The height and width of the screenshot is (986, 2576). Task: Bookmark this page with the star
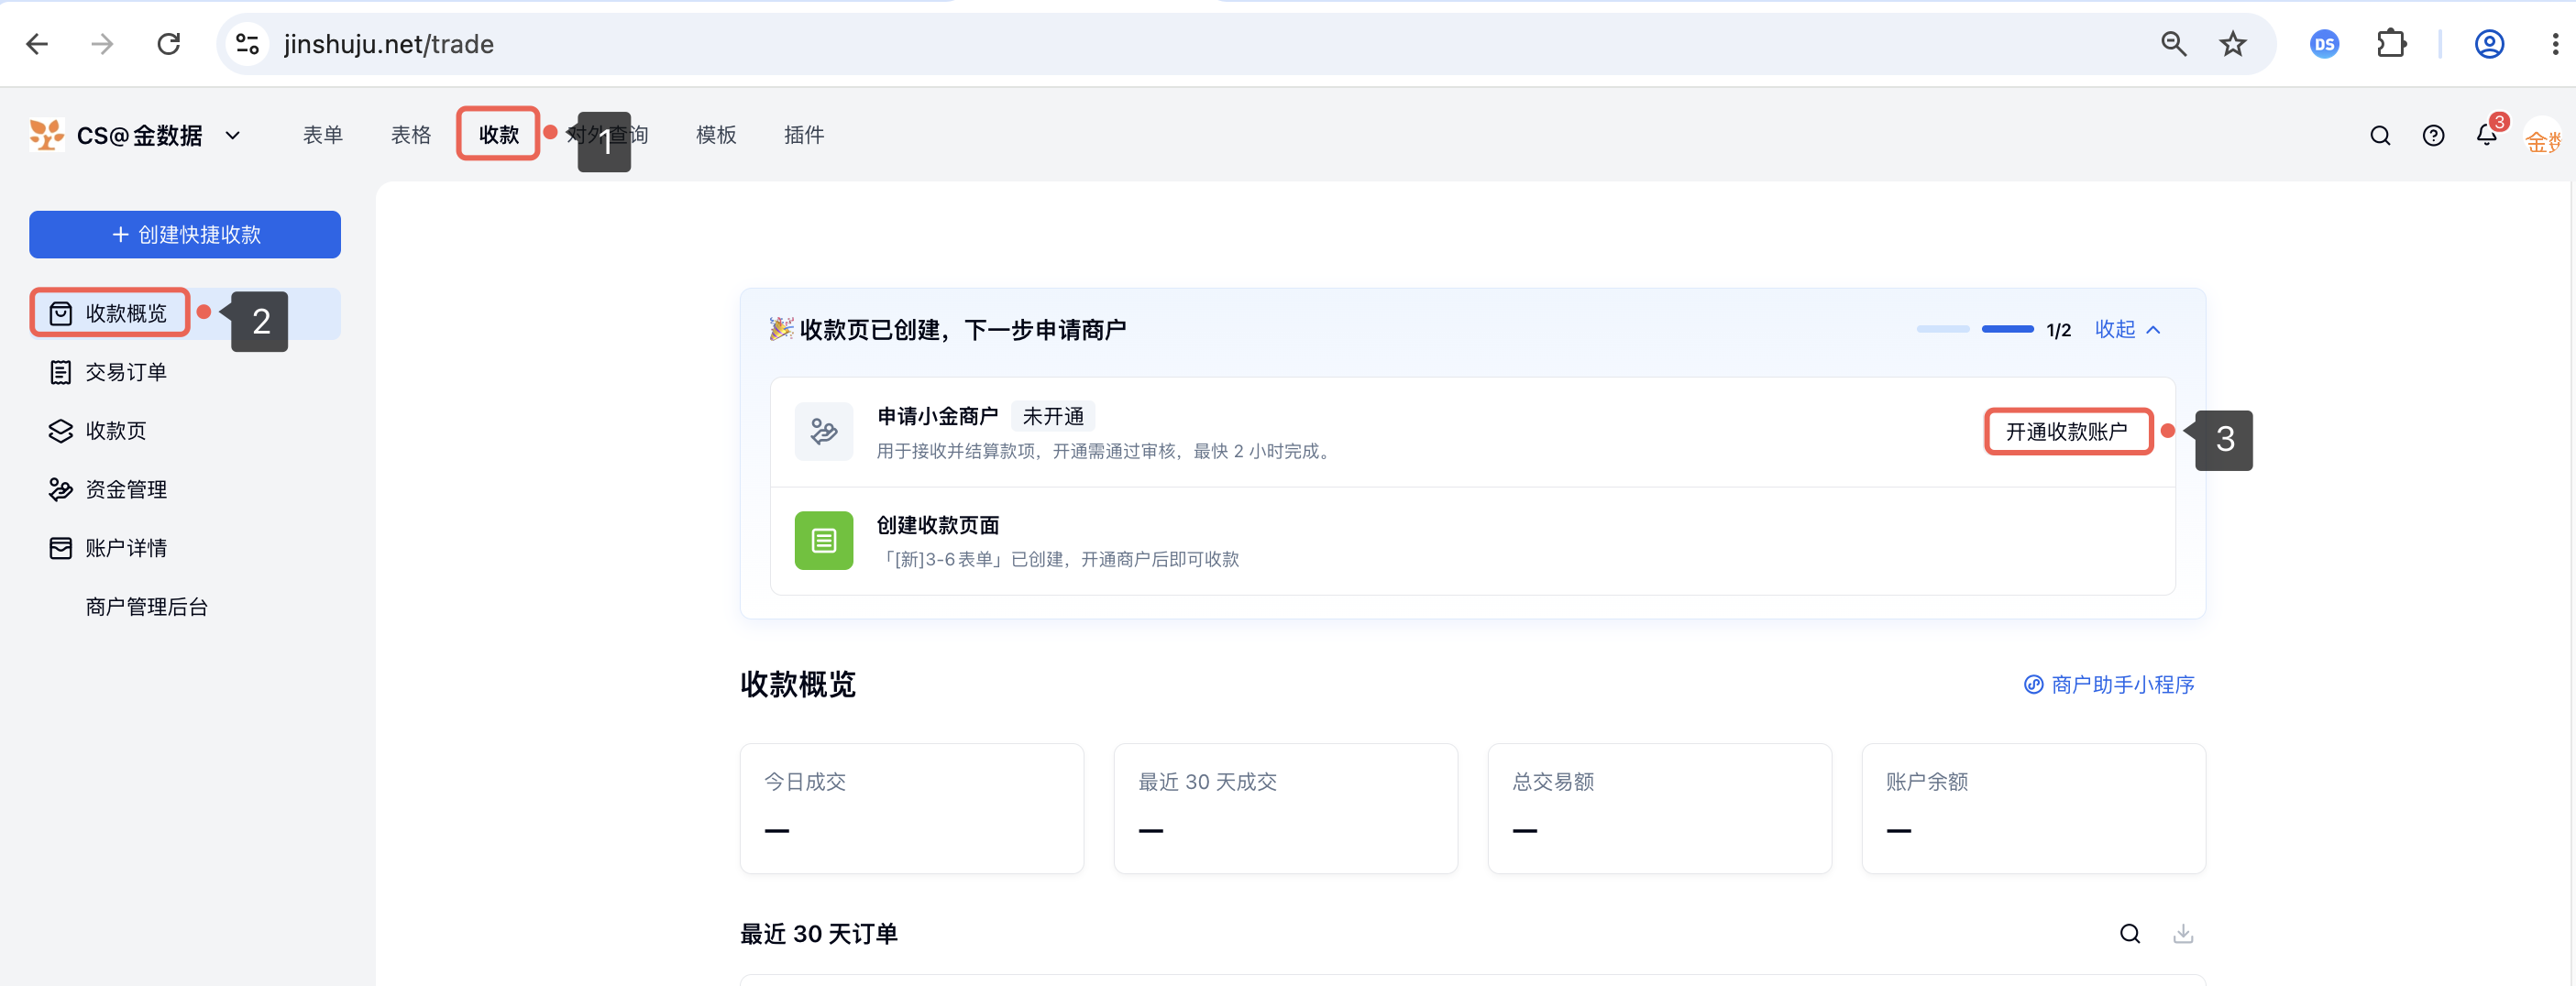tap(2232, 44)
